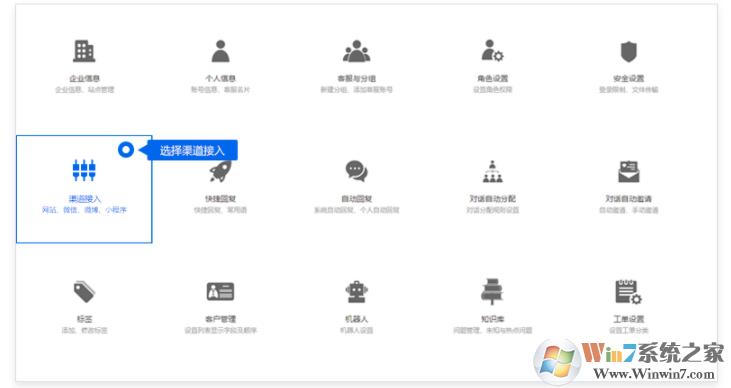Open the 对话自动分配 title
This screenshot has width=731, height=388.
tap(492, 199)
